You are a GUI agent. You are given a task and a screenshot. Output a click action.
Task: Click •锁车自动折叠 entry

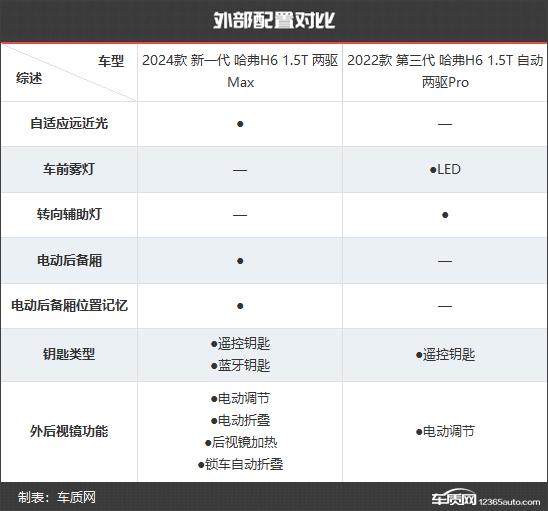240,464
